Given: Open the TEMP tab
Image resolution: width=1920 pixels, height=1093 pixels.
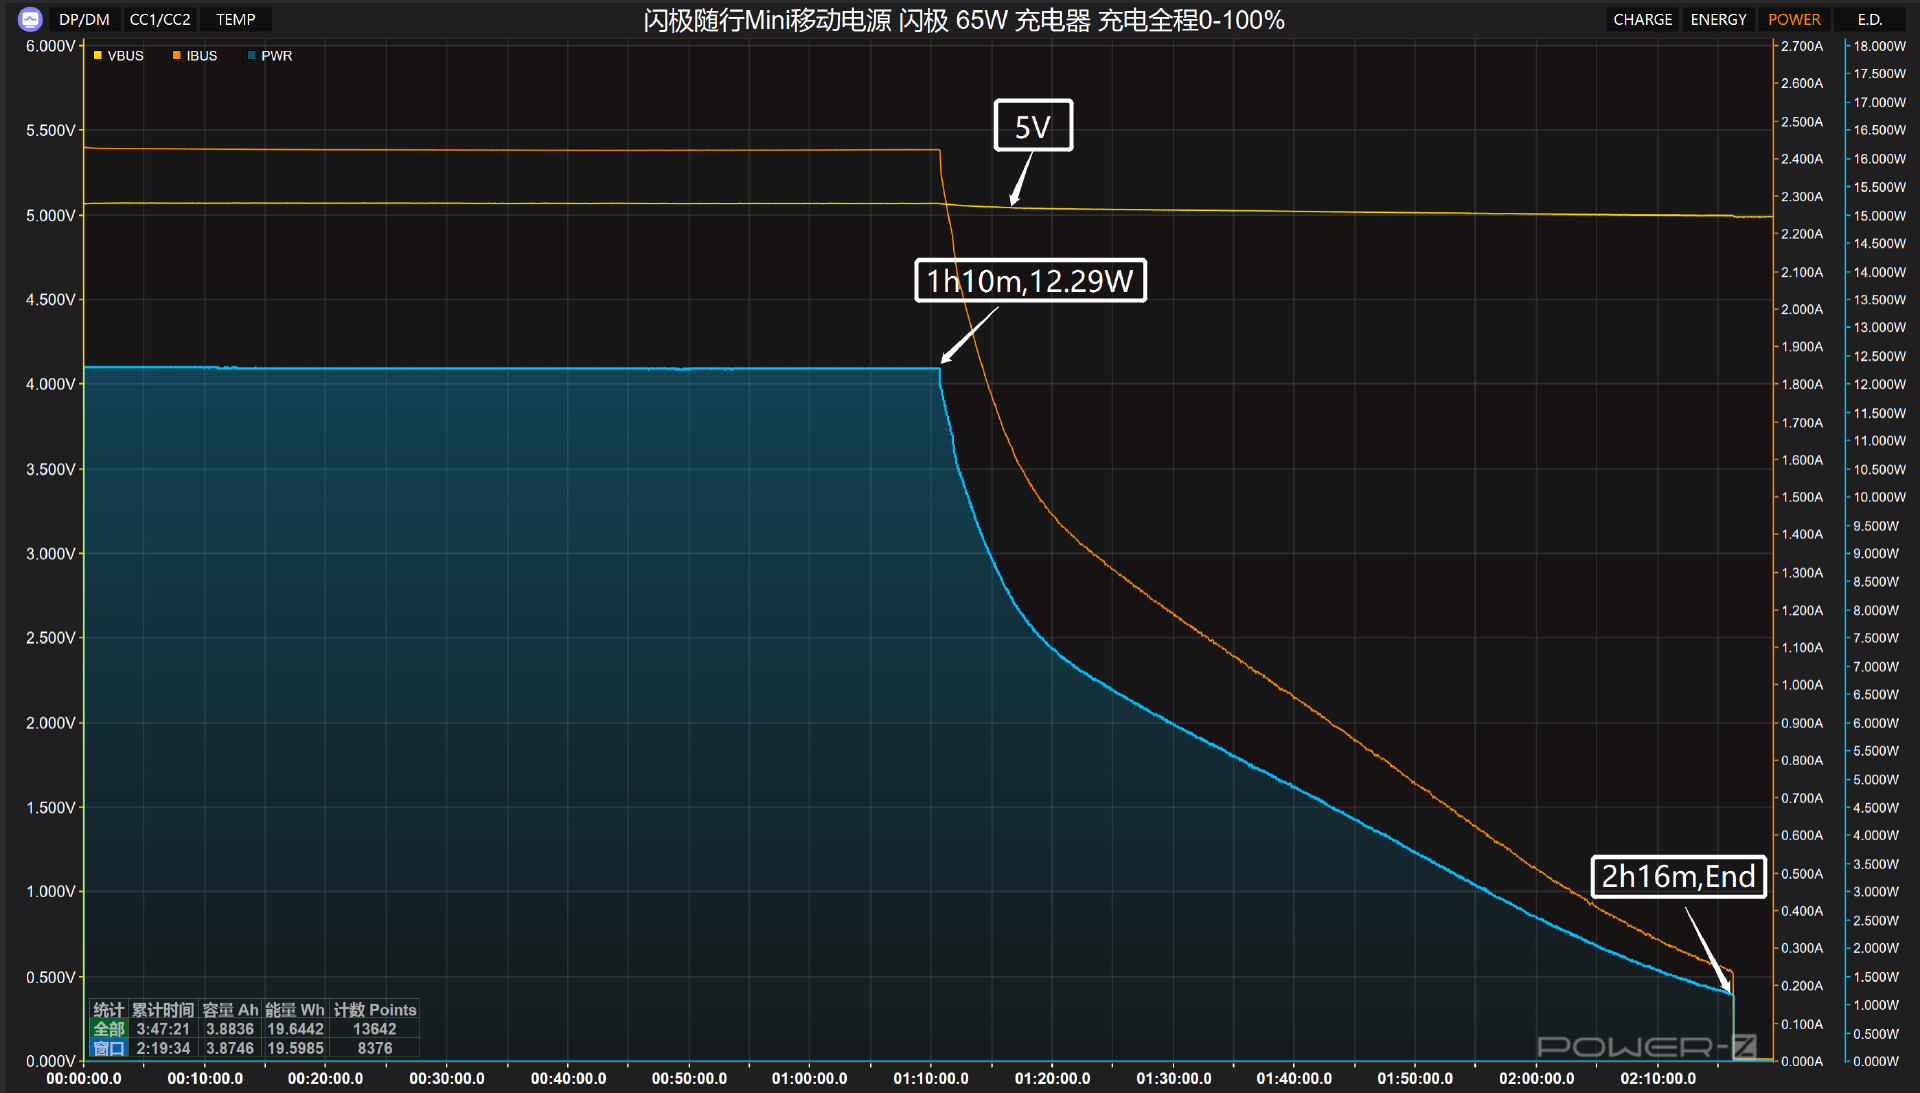Looking at the screenshot, I should coord(236,19).
